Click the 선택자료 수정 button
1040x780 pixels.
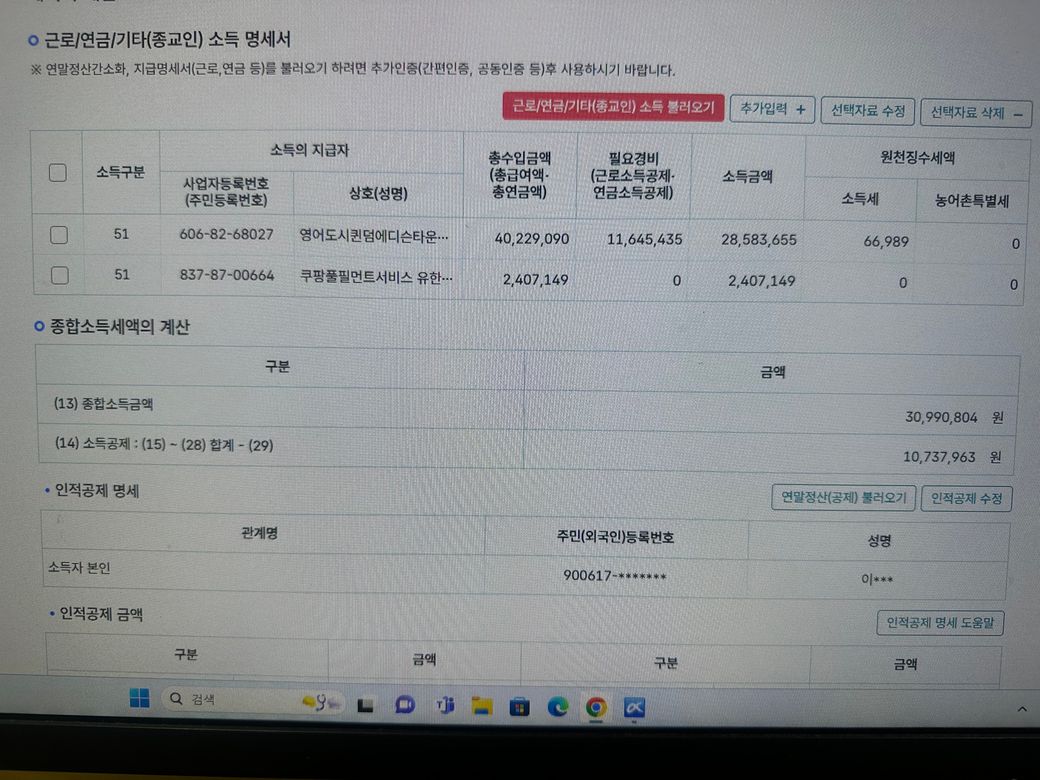pos(868,112)
